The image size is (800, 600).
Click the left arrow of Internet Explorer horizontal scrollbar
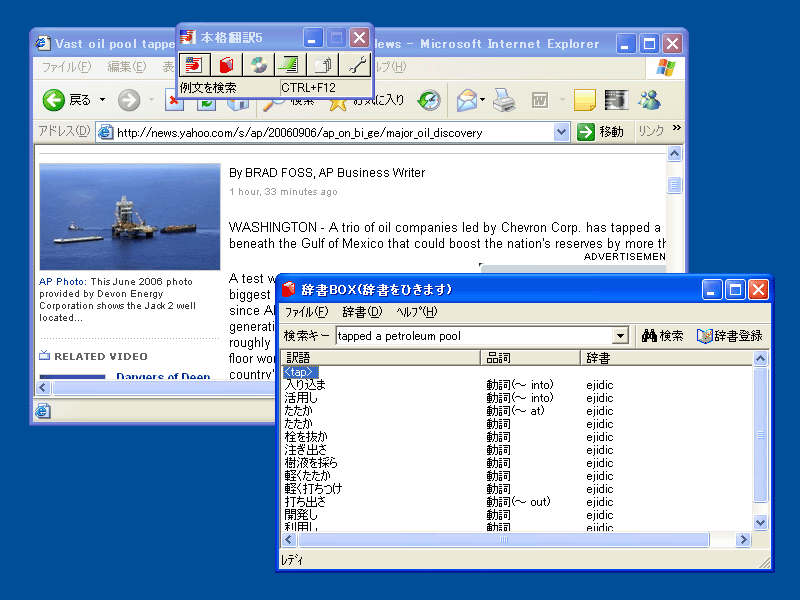click(43, 388)
